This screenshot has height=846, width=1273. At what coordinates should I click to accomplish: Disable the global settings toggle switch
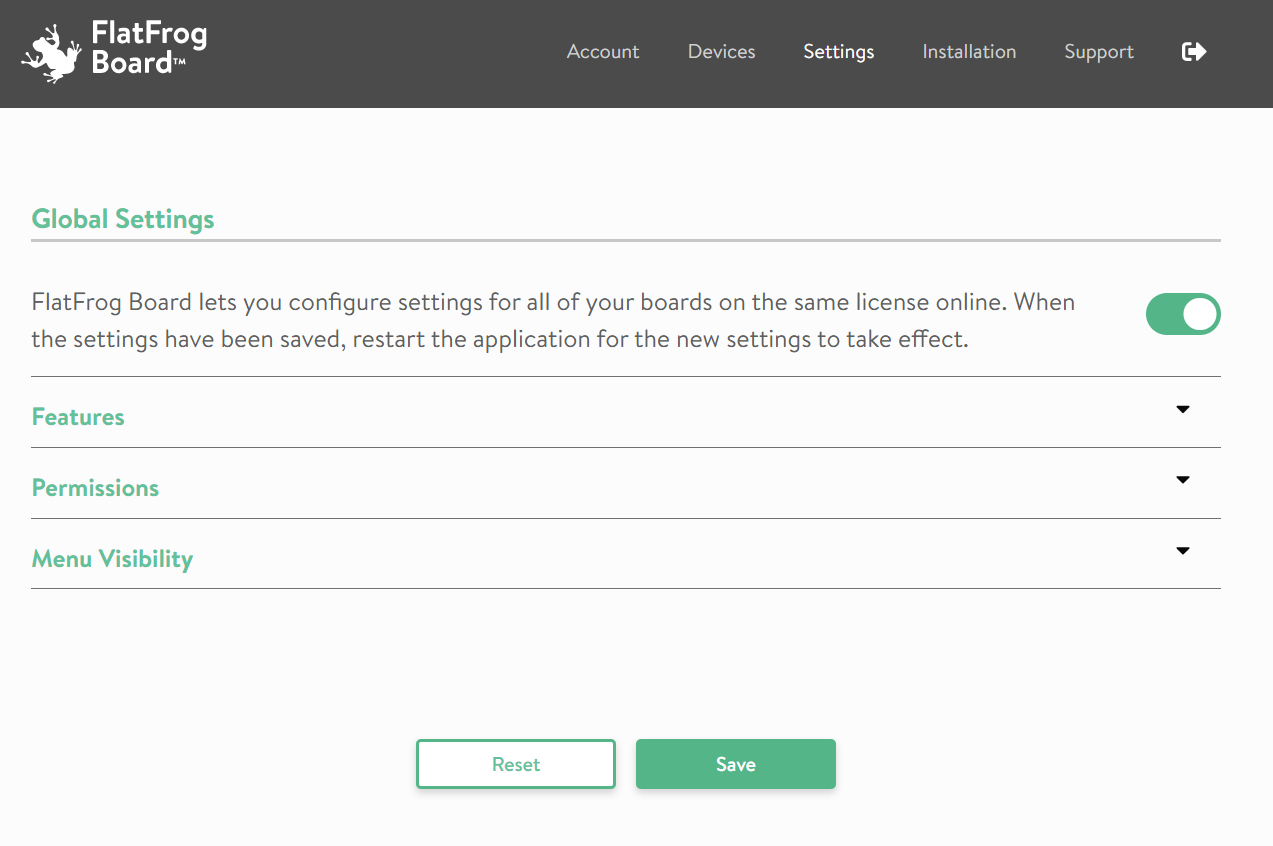(x=1183, y=314)
